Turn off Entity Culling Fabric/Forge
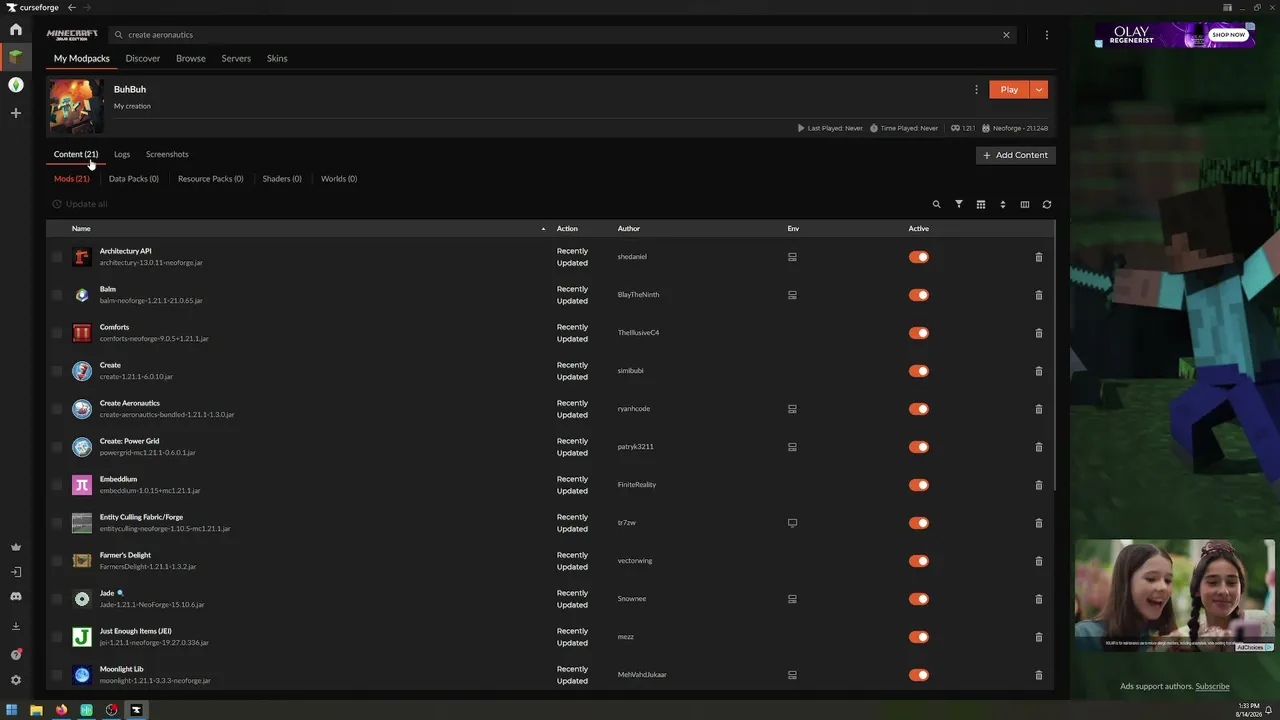Image resolution: width=1280 pixels, height=720 pixels. [x=919, y=523]
